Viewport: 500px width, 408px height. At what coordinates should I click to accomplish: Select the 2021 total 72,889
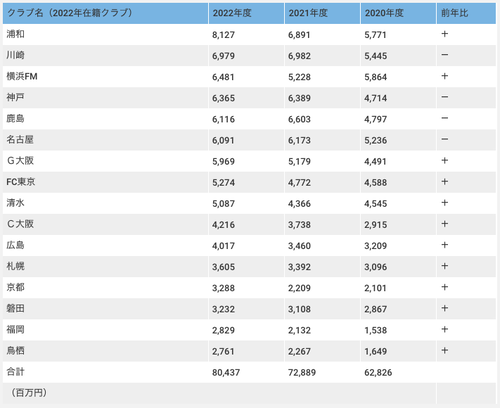click(x=302, y=372)
